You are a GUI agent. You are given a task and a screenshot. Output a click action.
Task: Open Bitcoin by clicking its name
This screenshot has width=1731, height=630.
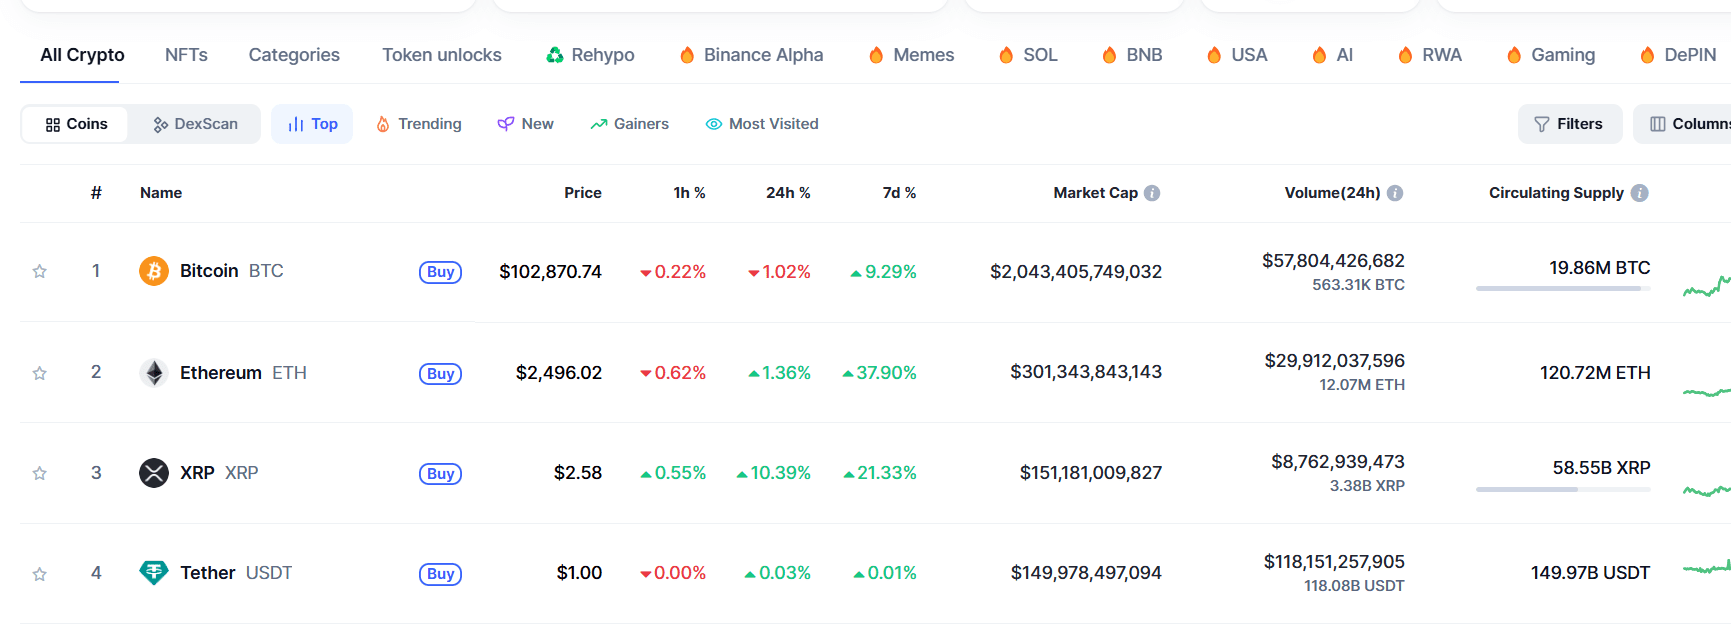click(208, 270)
